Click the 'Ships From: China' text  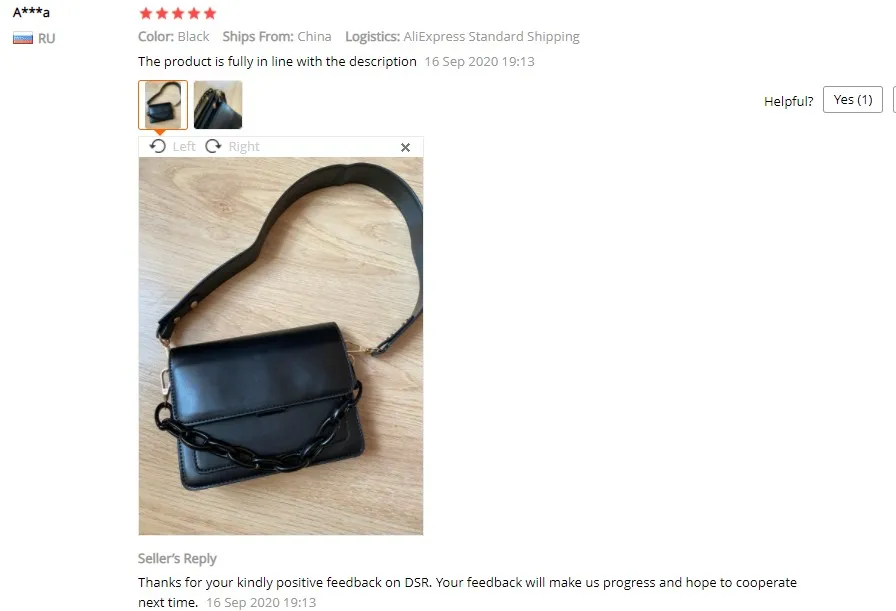coord(277,37)
